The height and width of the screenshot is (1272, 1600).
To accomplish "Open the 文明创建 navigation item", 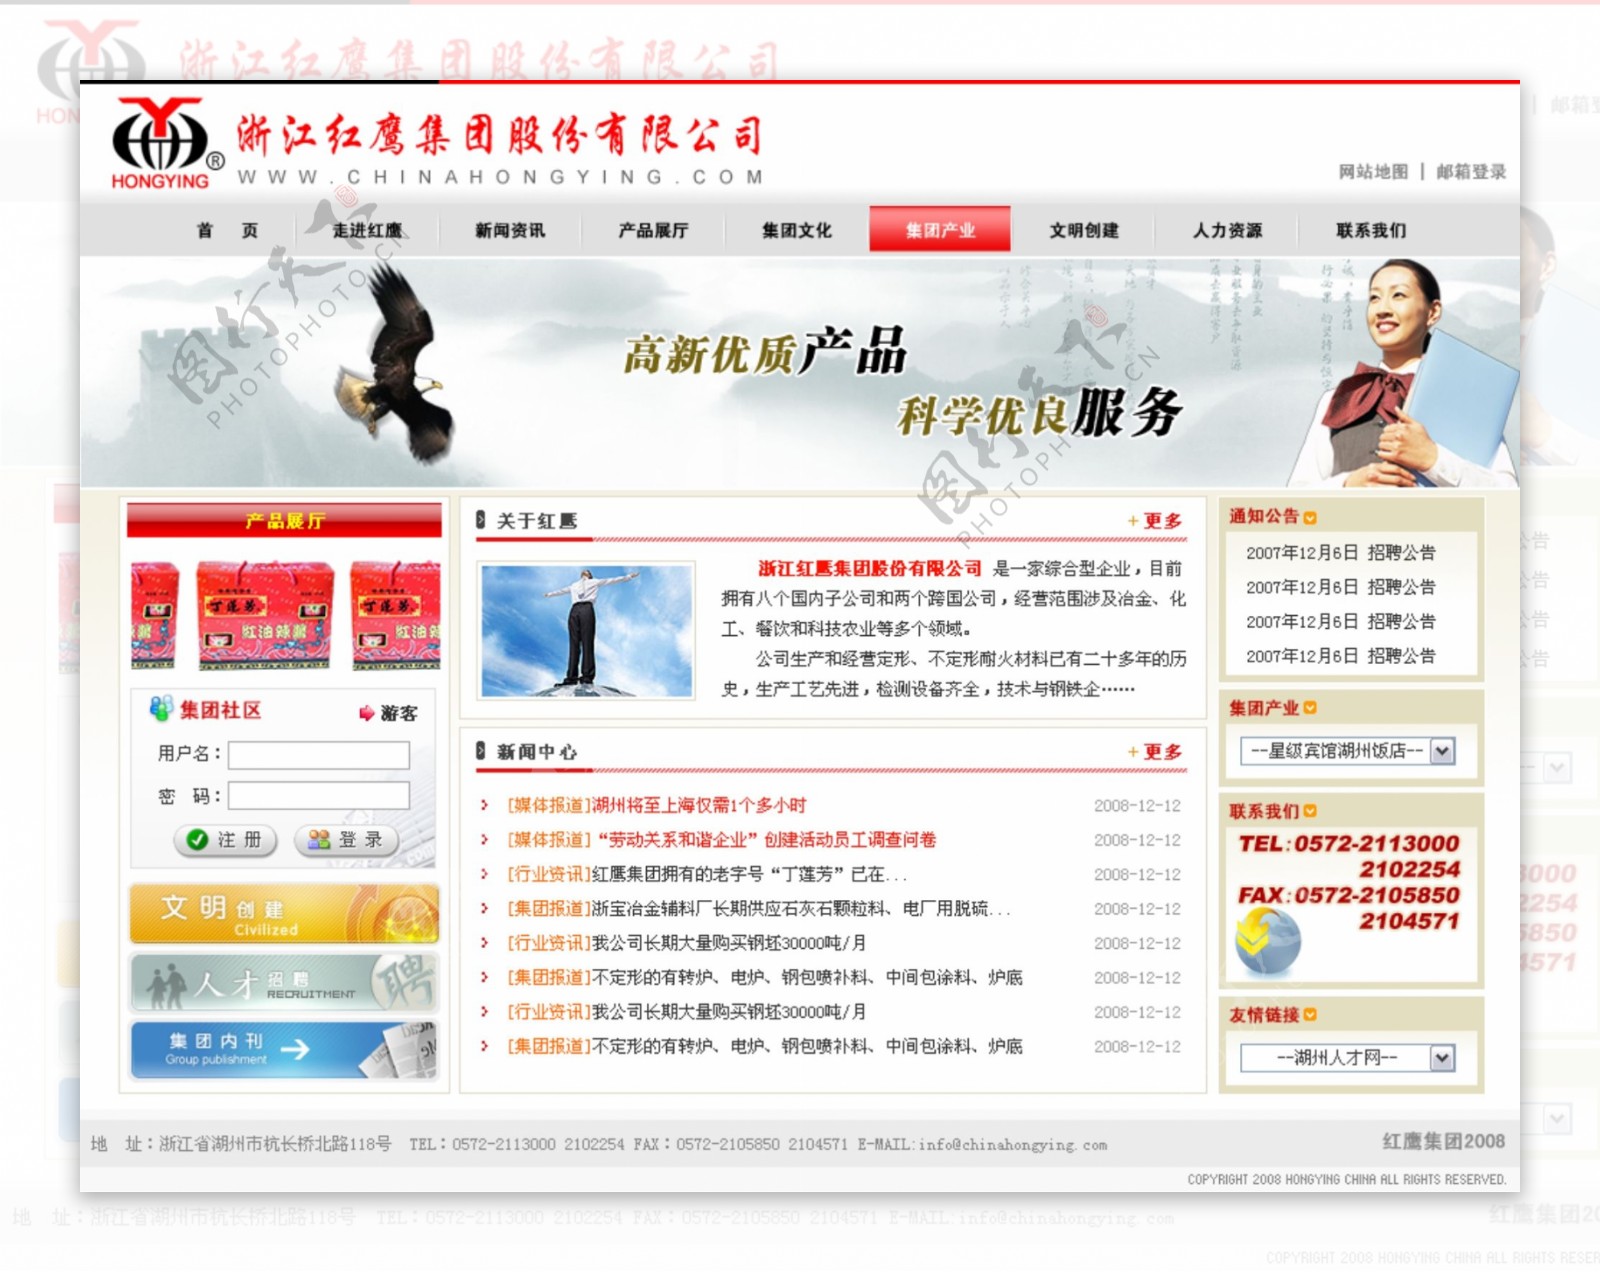I will point(1084,231).
